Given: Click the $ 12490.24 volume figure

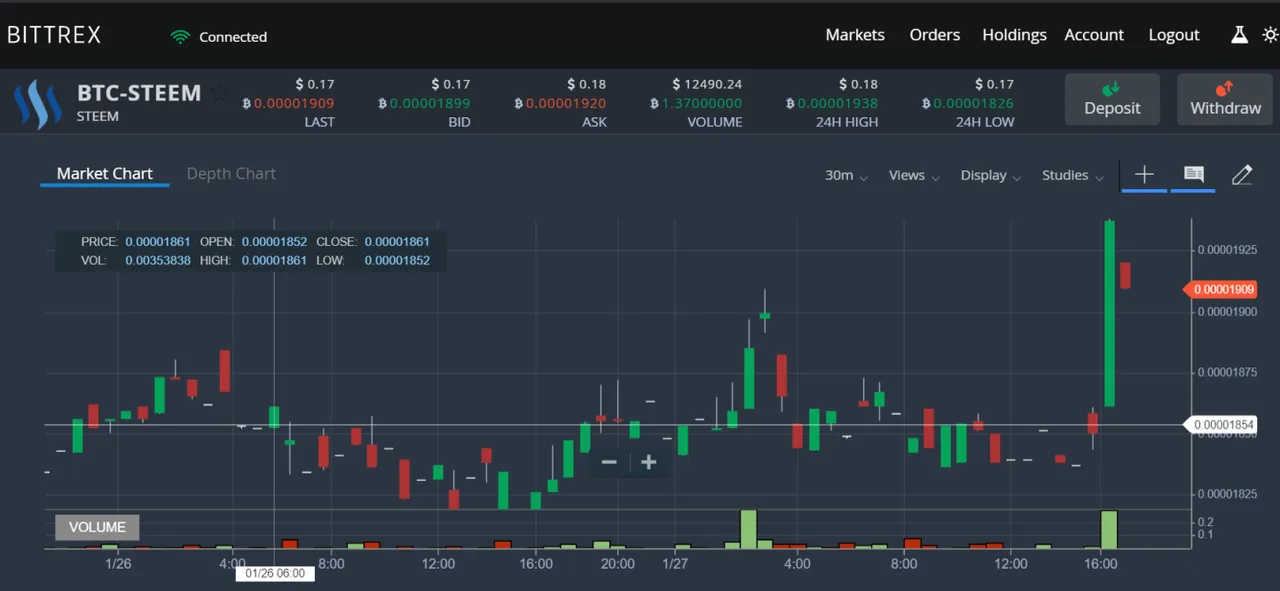Looking at the screenshot, I should (707, 84).
